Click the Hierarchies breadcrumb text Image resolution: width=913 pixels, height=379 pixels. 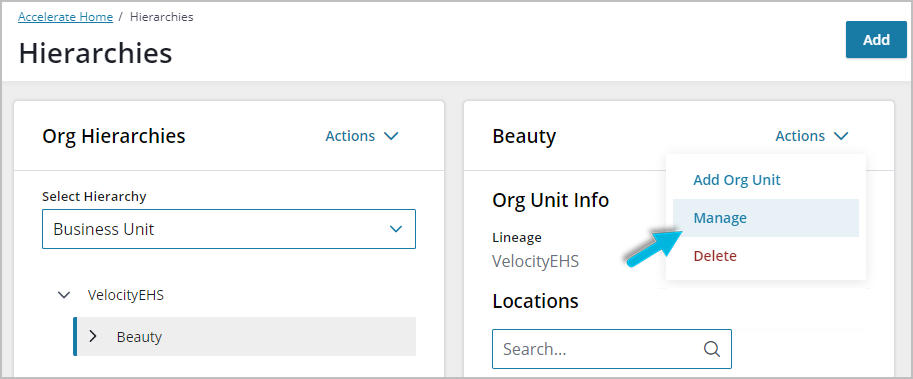coord(162,17)
